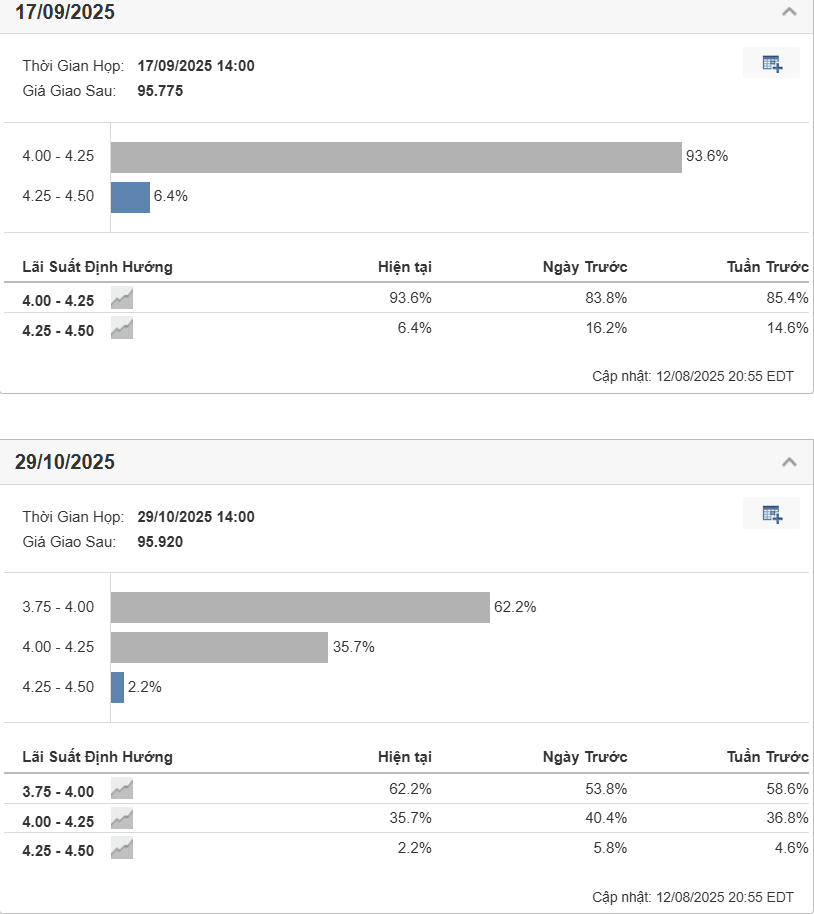Click the blue 2.2% probability bar

click(x=118, y=687)
